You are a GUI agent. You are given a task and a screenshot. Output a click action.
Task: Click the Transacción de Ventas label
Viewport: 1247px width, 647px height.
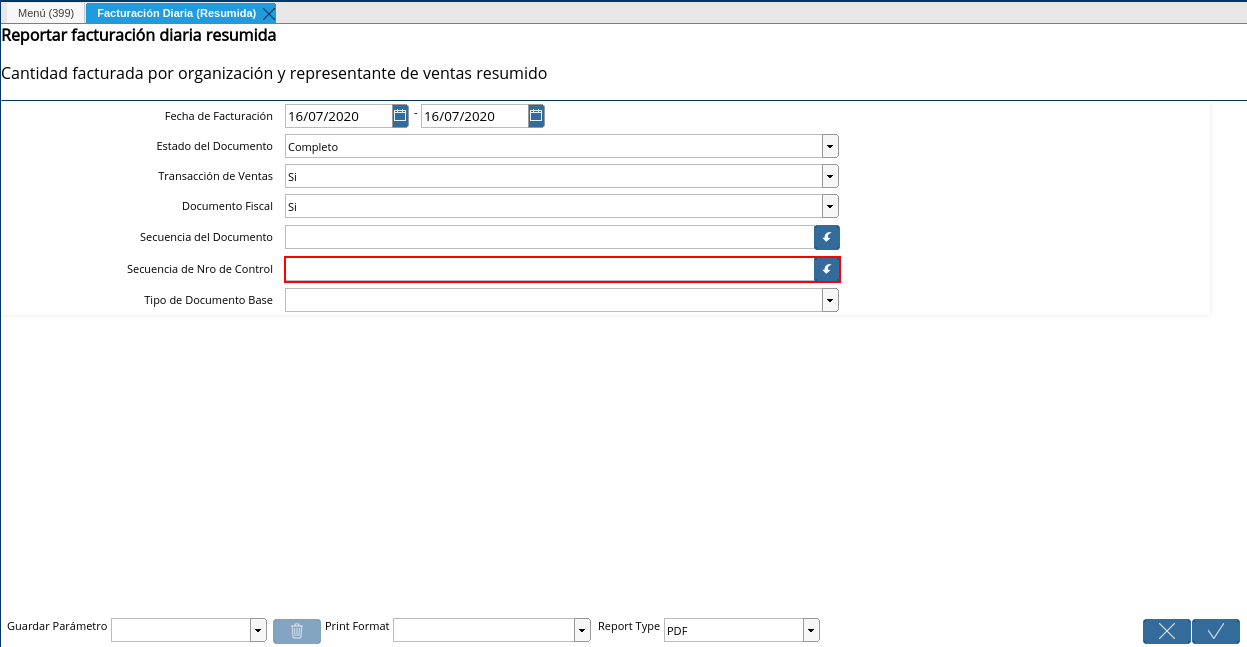(216, 177)
